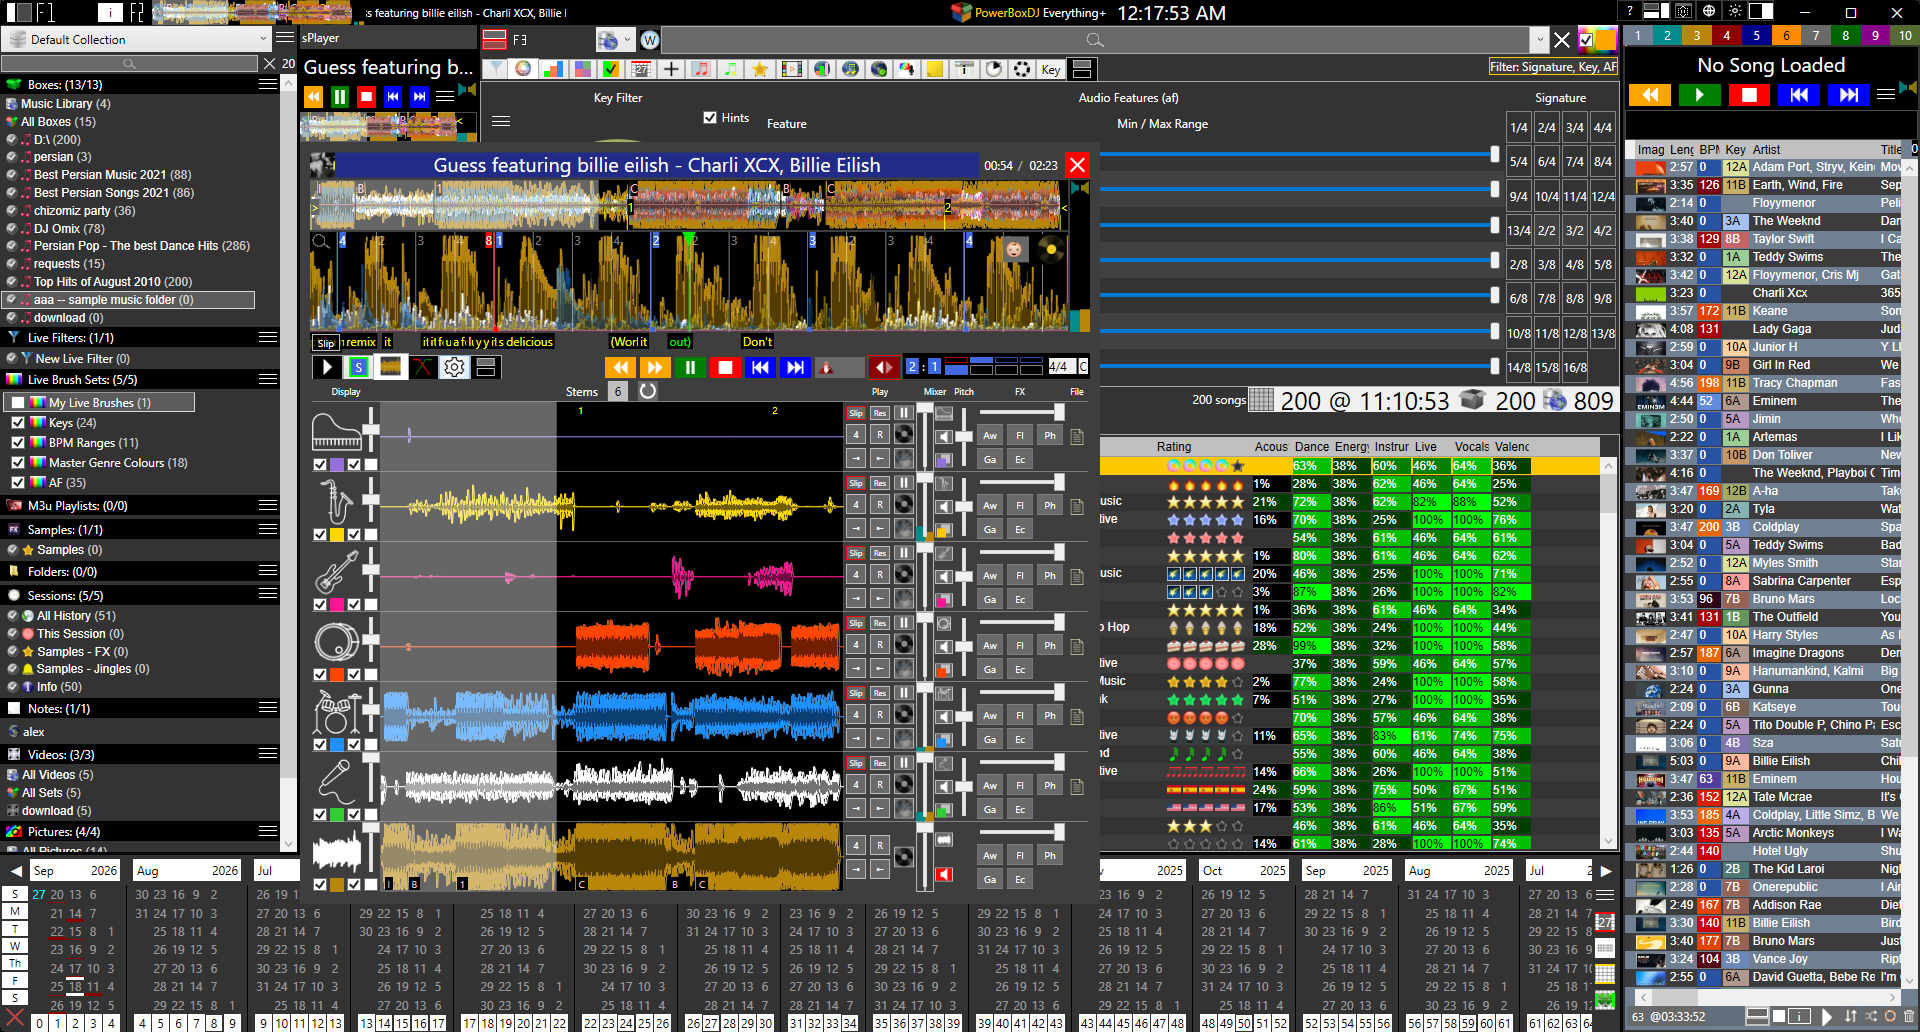Click the film strip video filter icon
Screen dimensions: 1920x1032
pos(791,69)
